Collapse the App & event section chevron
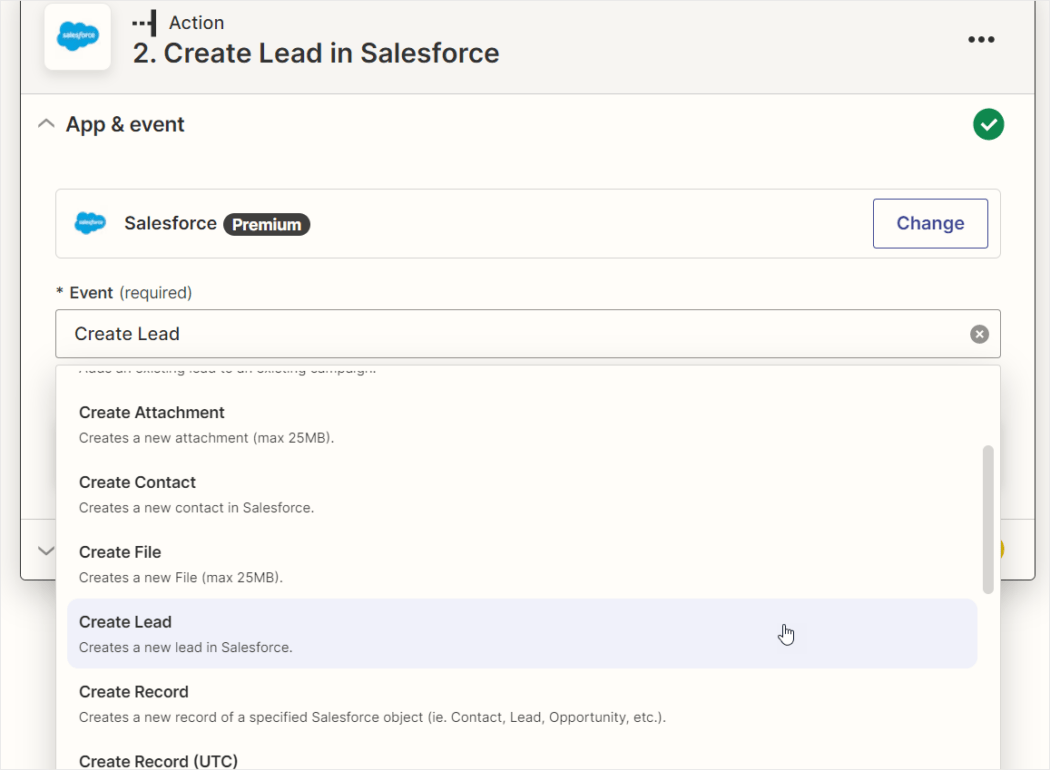The height and width of the screenshot is (770, 1050). click(46, 124)
